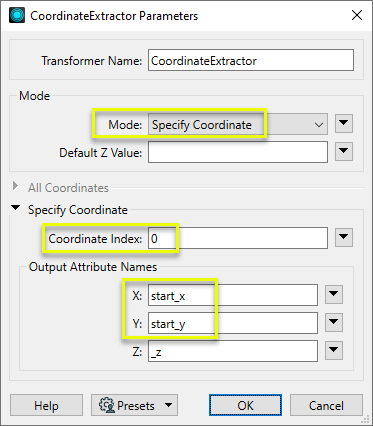This screenshot has height=426, width=373.
Task: Click the Cancel button
Action: pyautogui.click(x=326, y=405)
